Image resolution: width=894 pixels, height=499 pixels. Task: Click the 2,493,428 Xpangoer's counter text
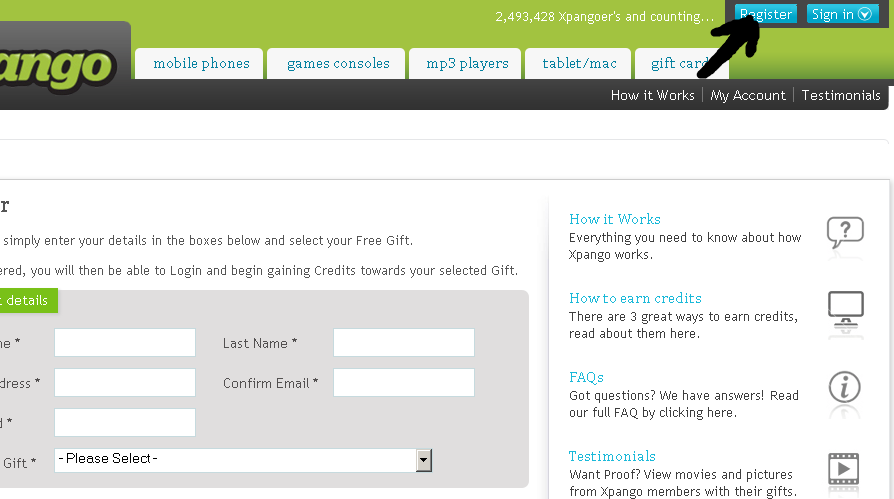(x=604, y=17)
